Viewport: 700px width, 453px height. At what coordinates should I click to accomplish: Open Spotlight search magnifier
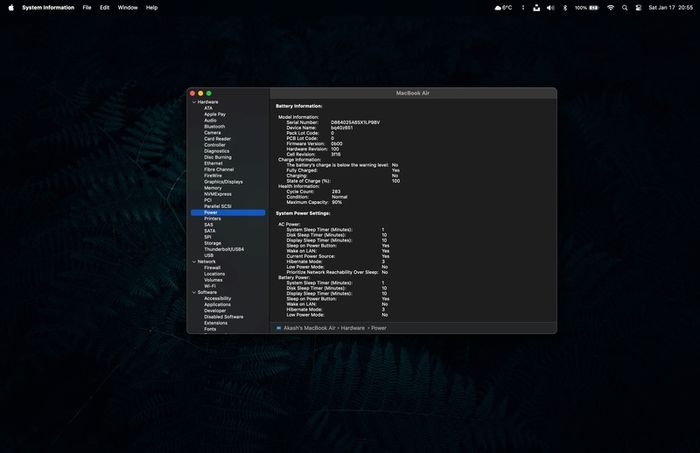625,8
